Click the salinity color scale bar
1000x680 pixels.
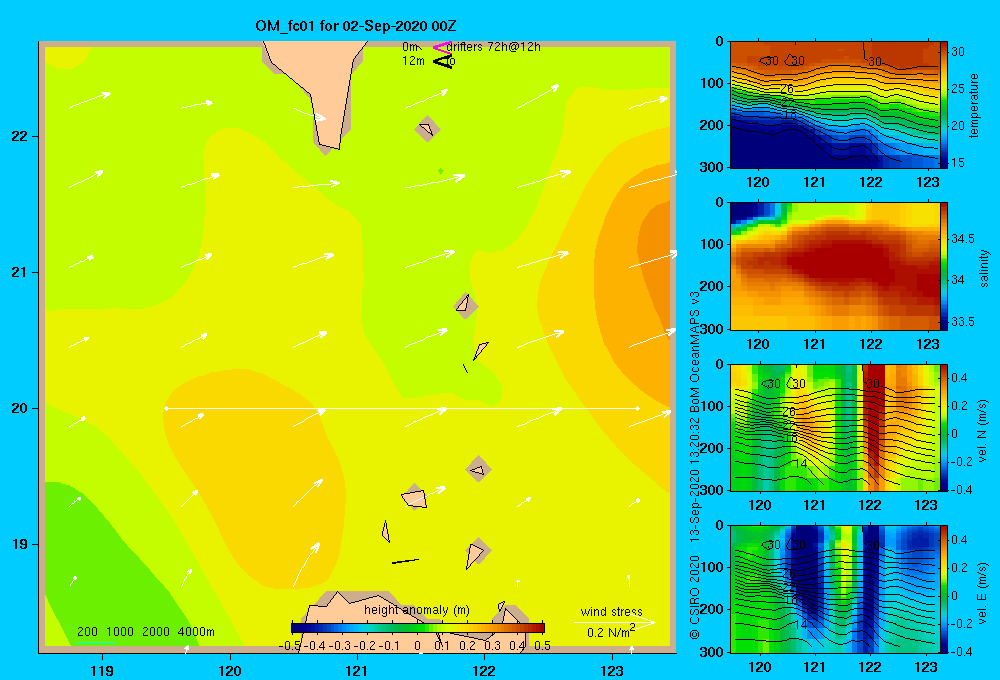(x=943, y=266)
